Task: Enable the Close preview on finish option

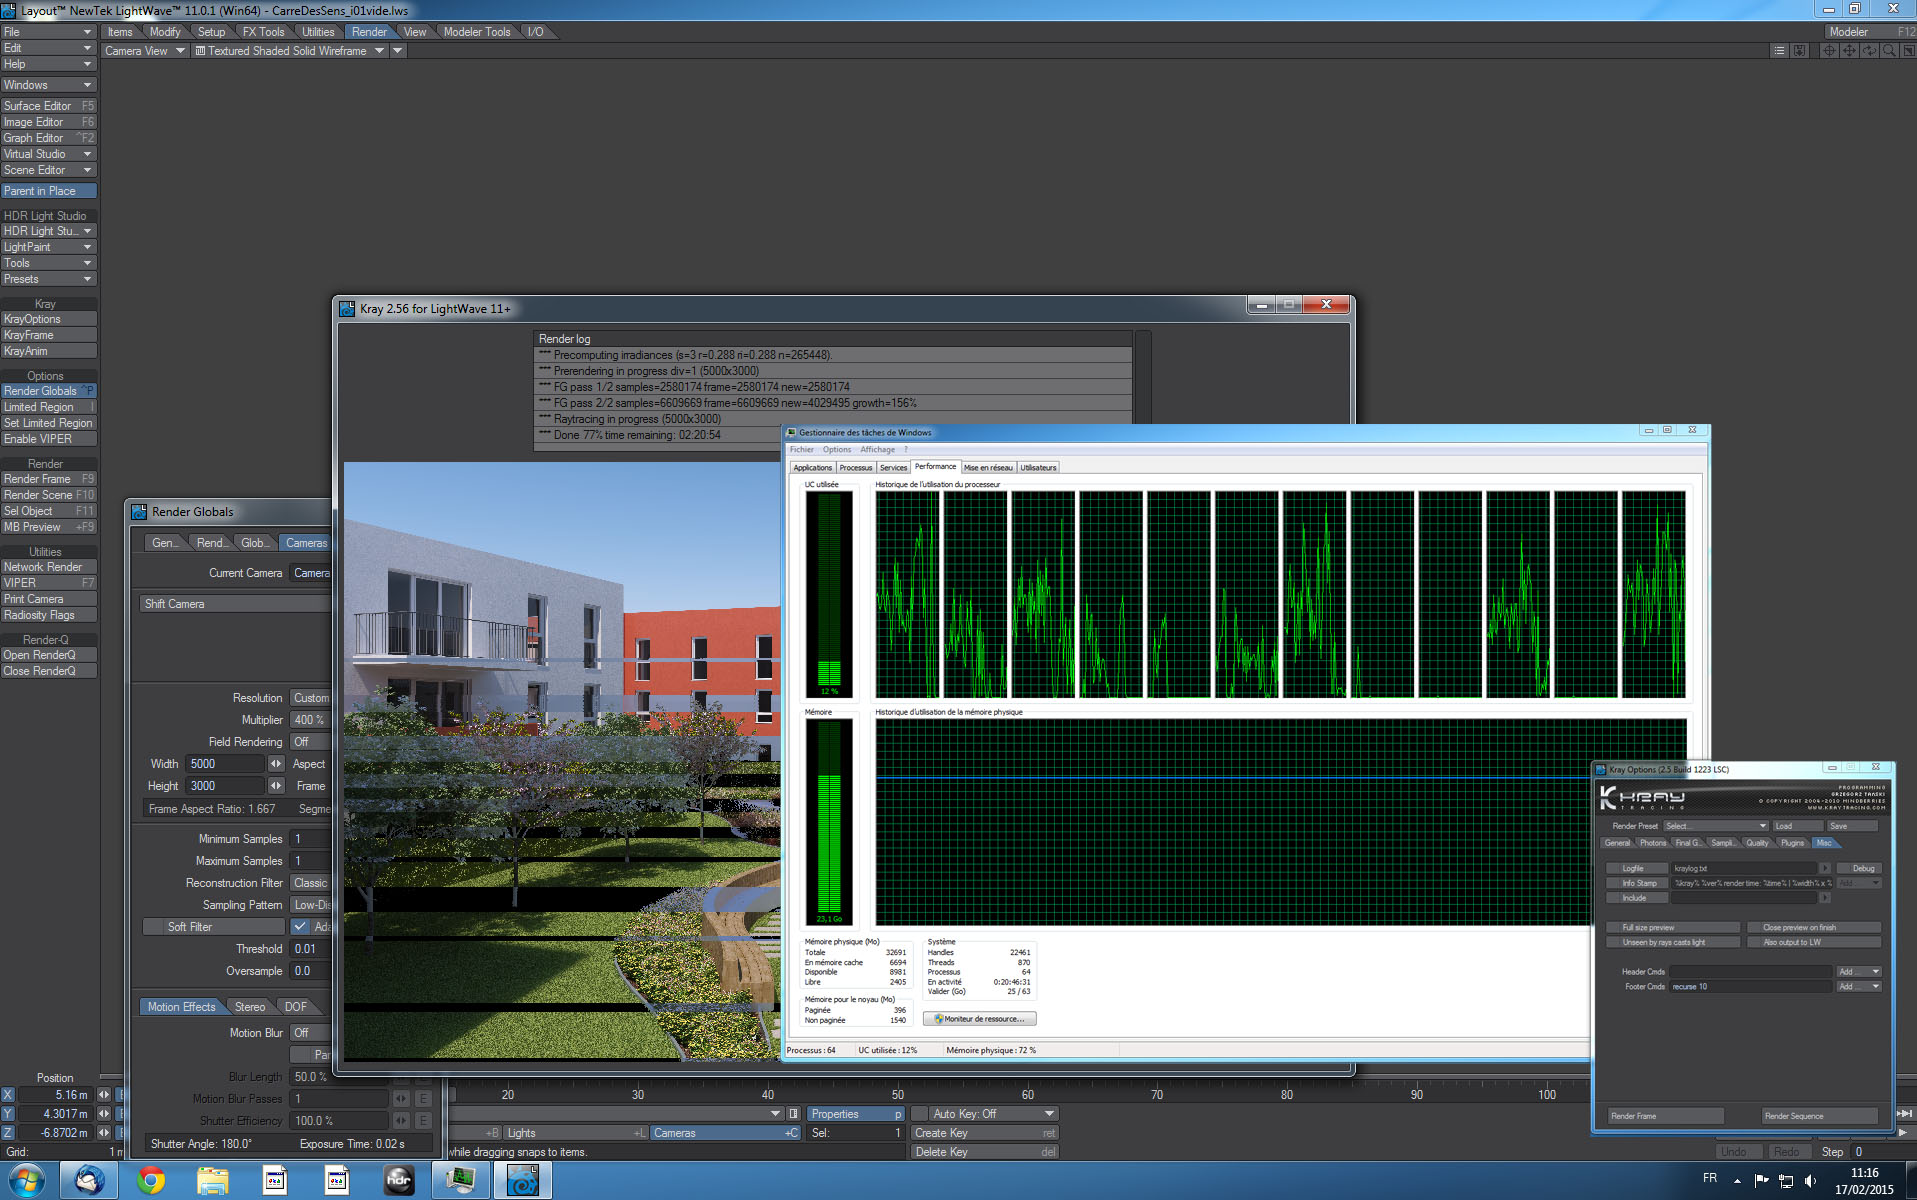Action: coord(1813,927)
